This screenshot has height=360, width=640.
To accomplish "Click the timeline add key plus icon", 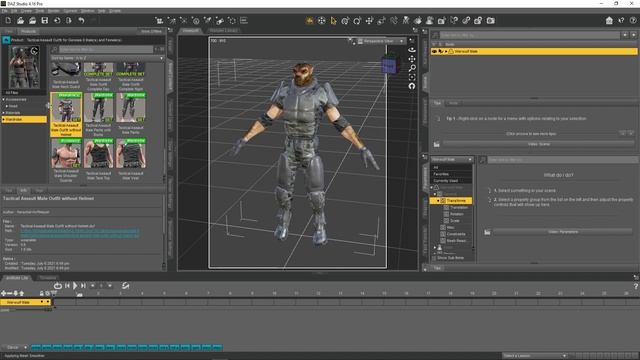I will pyautogui.click(x=4, y=293).
